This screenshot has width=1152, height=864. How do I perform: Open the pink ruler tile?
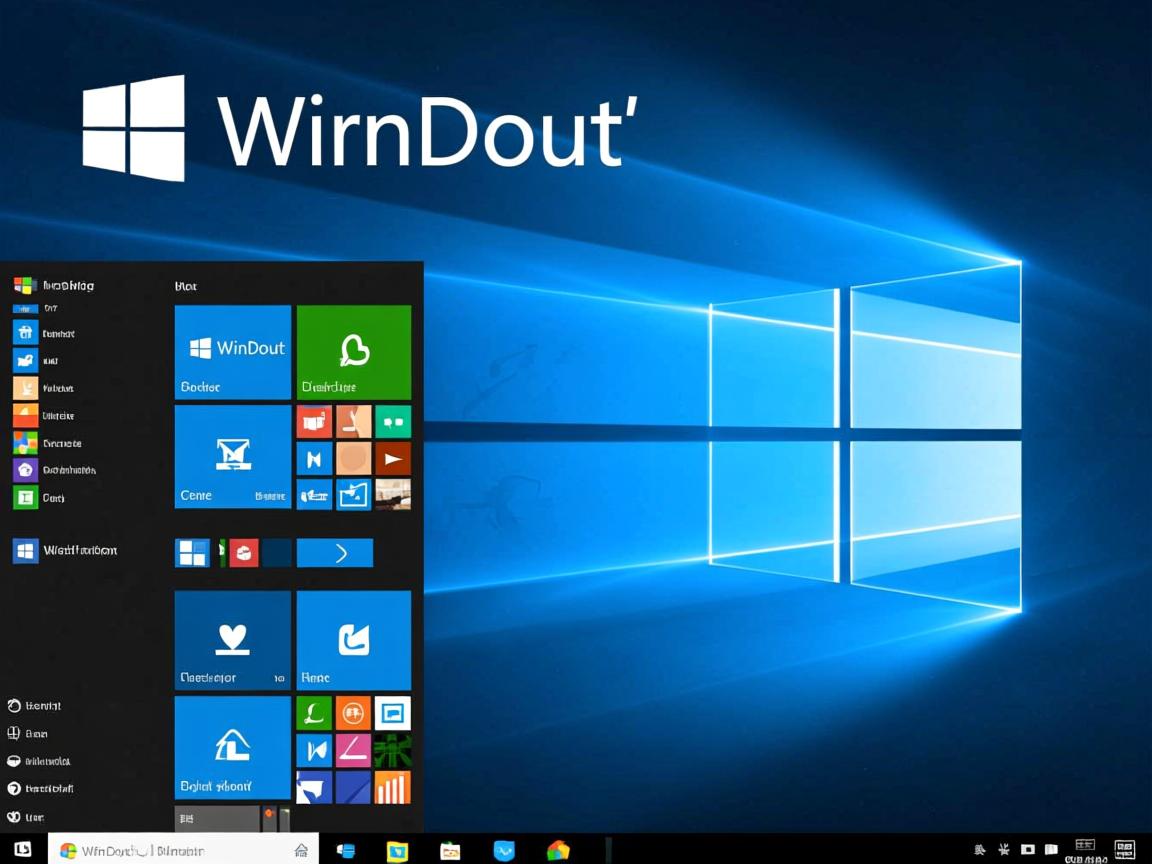354,750
